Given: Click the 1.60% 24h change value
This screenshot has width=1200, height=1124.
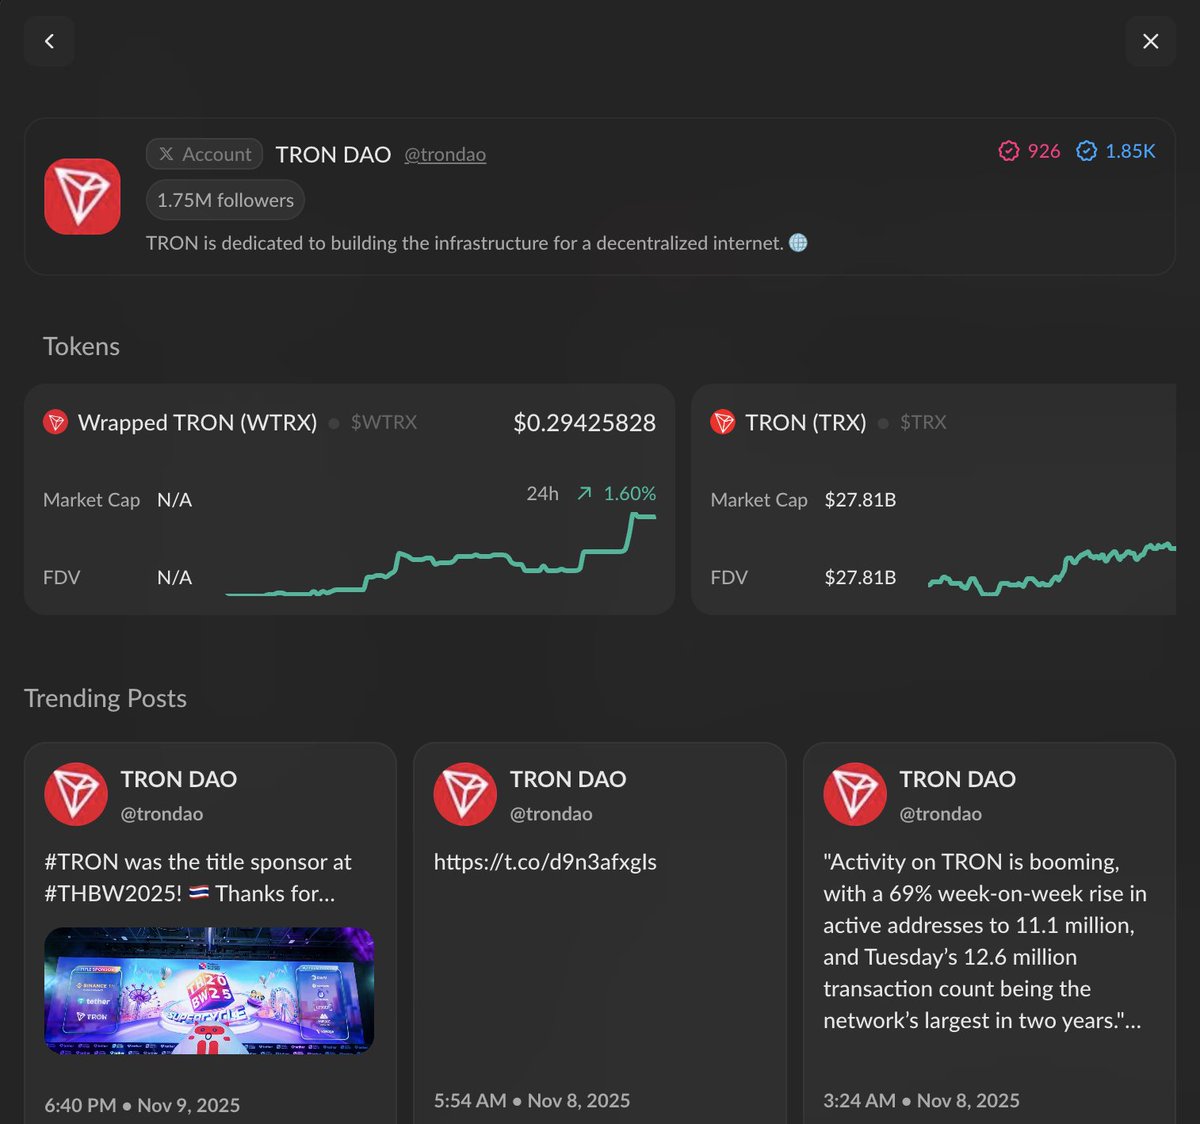Looking at the screenshot, I should (x=630, y=493).
